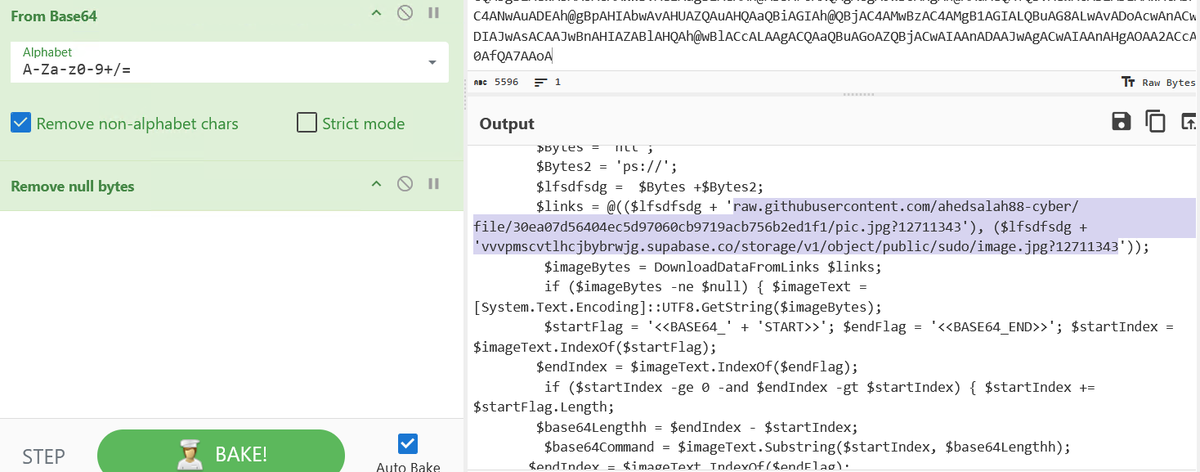This screenshot has height=472, width=1200.
Task: Click the $imageBytes = DownloadDataFromLinks line
Action: pos(713,268)
